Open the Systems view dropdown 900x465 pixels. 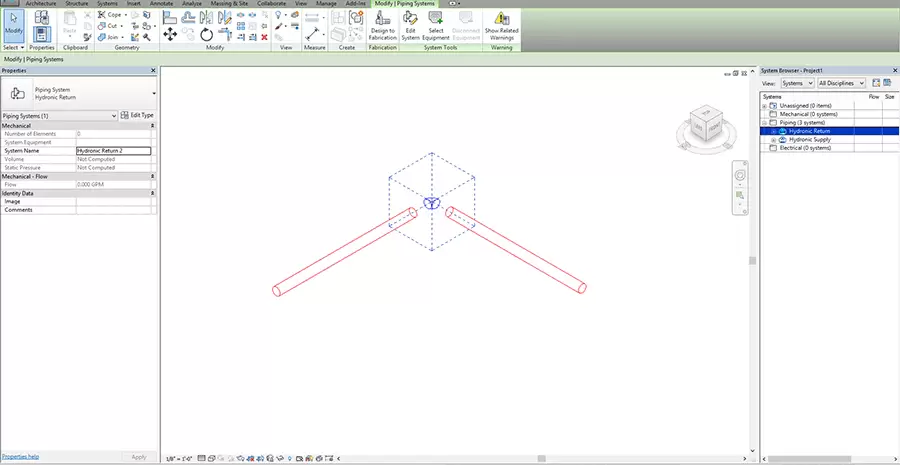pyautogui.click(x=798, y=83)
